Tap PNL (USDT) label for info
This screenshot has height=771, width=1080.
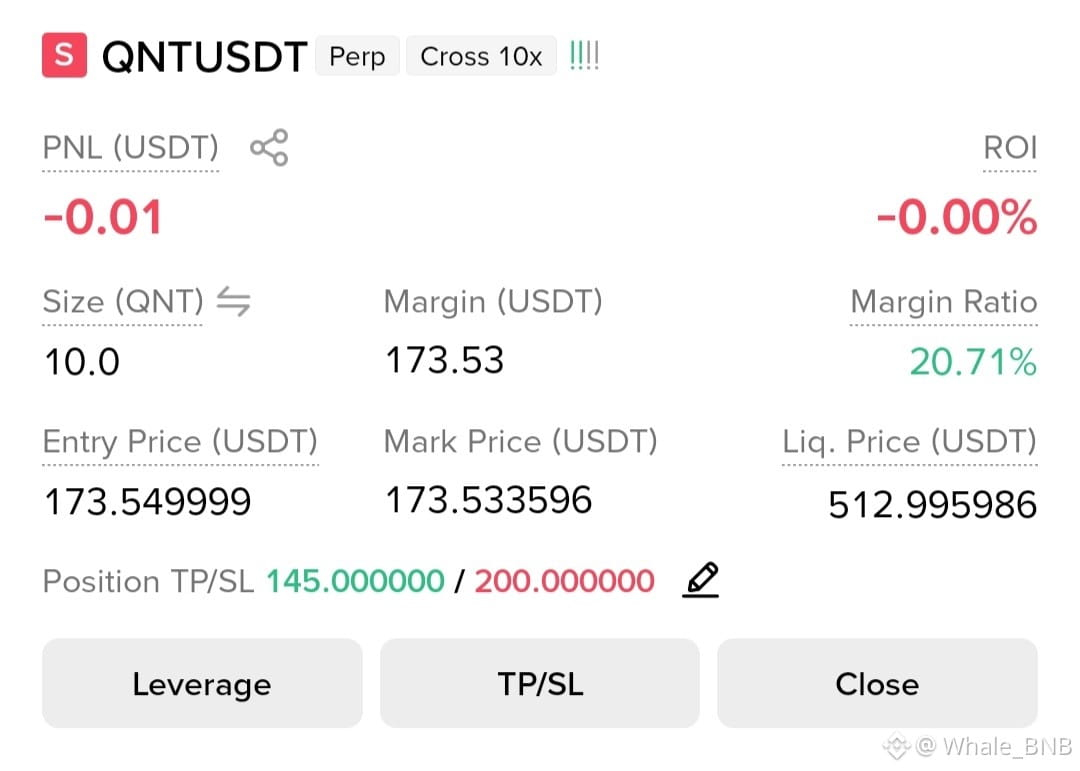131,148
